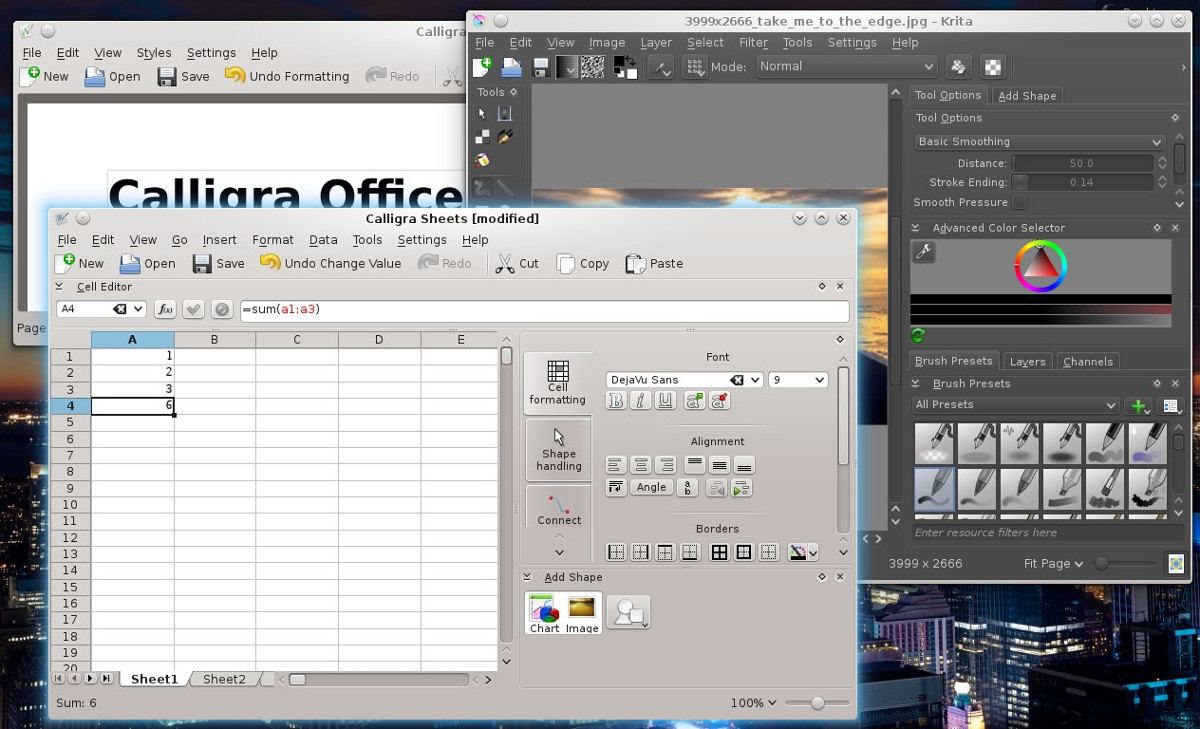
Task: Click the color wheel triangle in Krita
Action: click(1041, 265)
